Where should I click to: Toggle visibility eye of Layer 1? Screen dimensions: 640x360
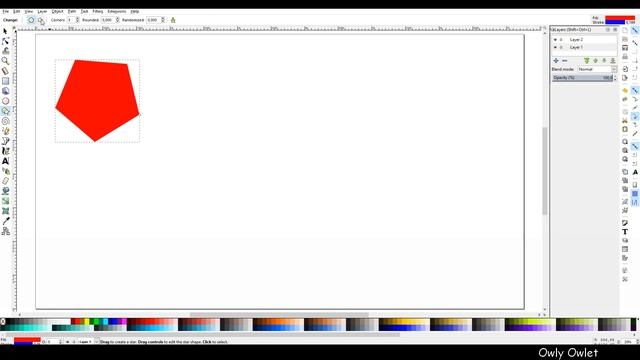pos(555,47)
